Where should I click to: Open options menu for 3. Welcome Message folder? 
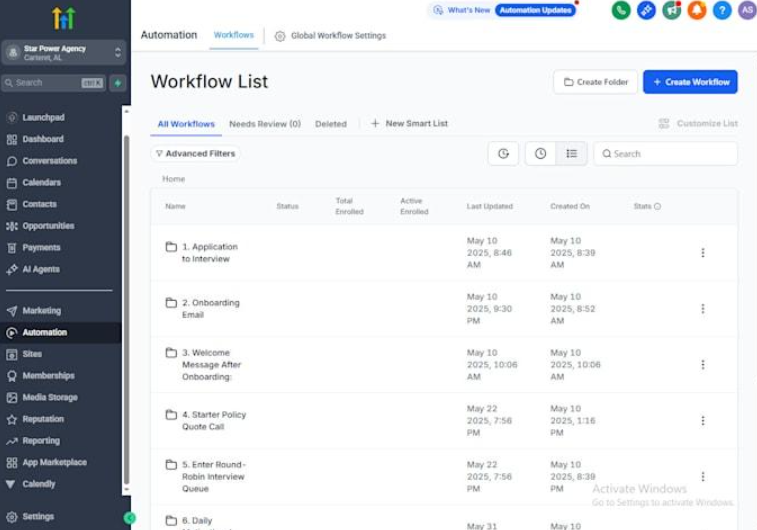(703, 364)
